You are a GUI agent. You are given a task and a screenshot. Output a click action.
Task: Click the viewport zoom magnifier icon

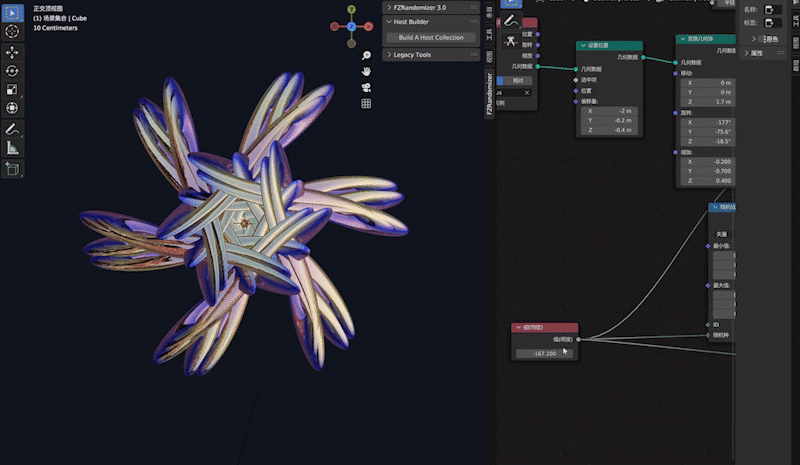367,56
